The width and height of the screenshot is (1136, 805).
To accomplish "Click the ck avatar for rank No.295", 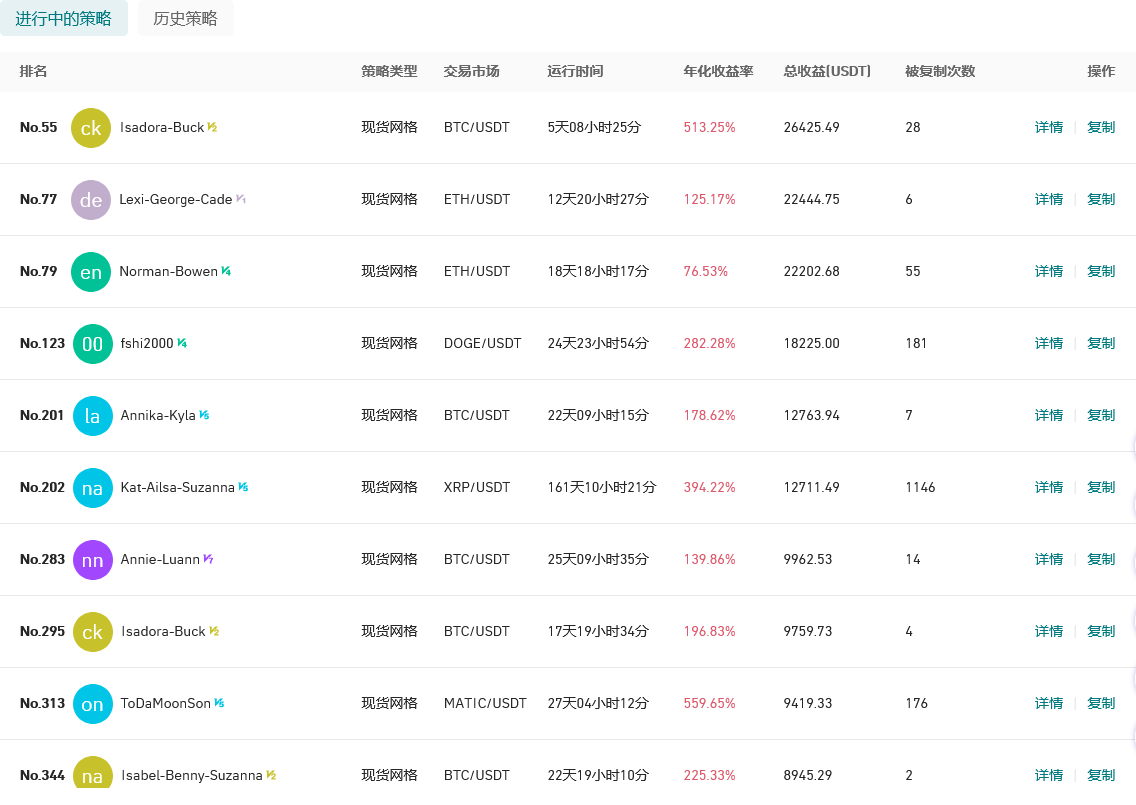I will (93, 632).
